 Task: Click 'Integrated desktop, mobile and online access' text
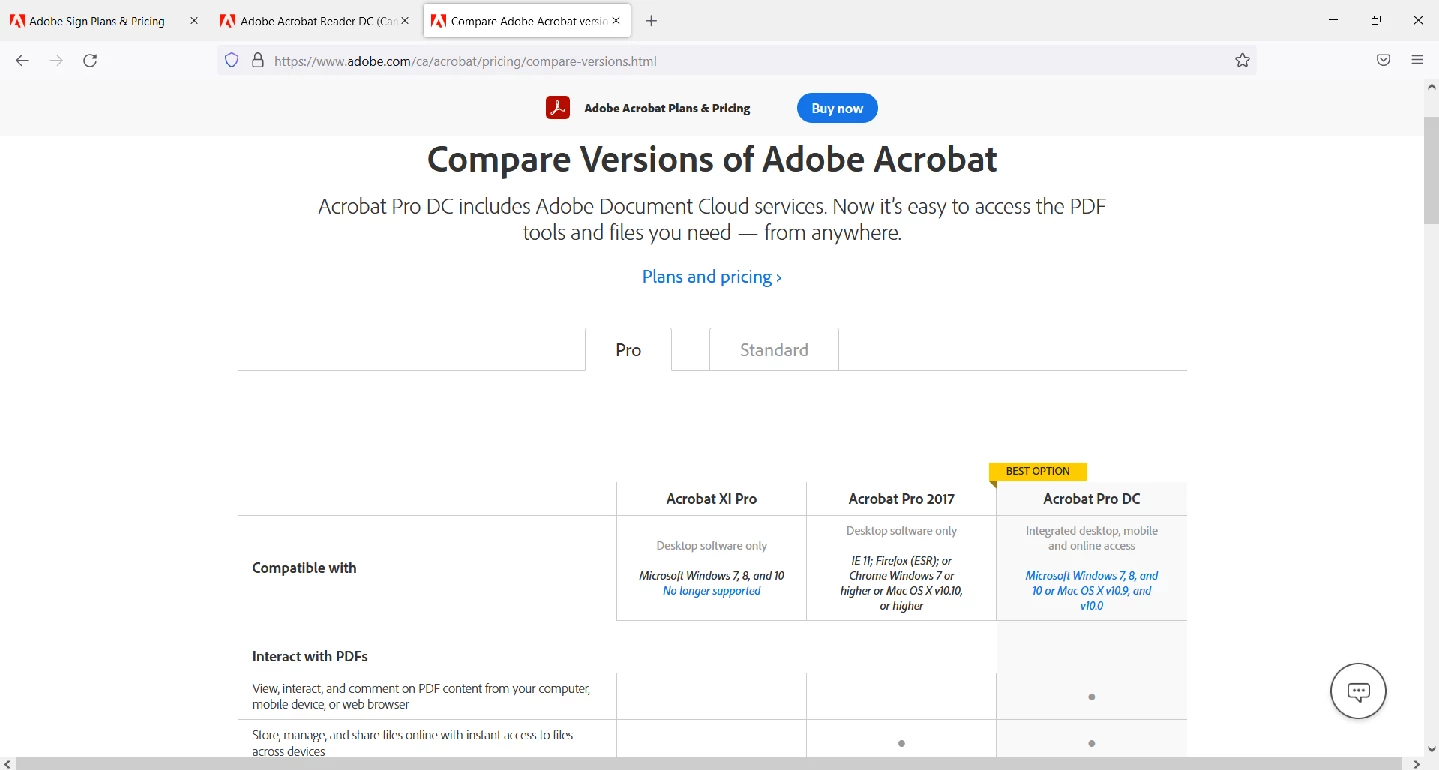click(x=1091, y=538)
